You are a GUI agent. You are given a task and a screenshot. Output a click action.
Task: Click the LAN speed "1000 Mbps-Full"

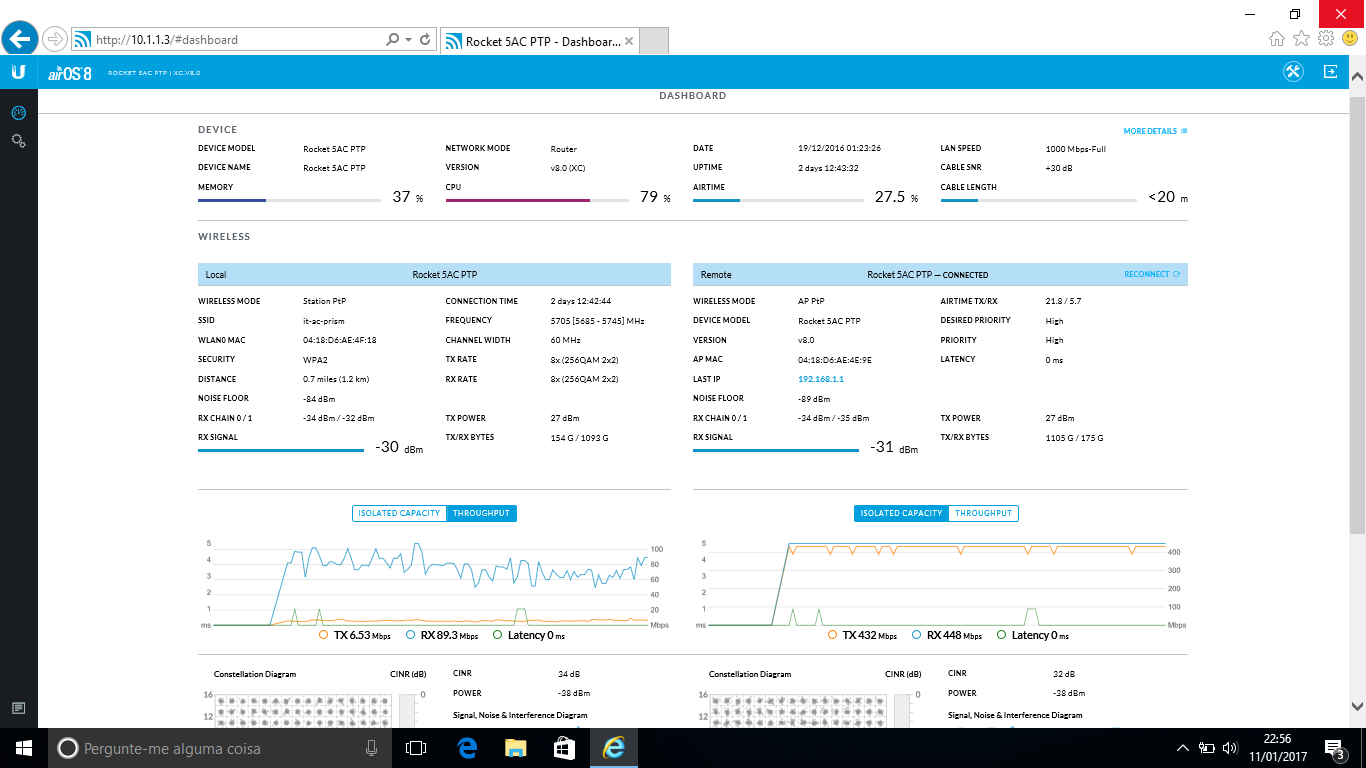point(1076,149)
